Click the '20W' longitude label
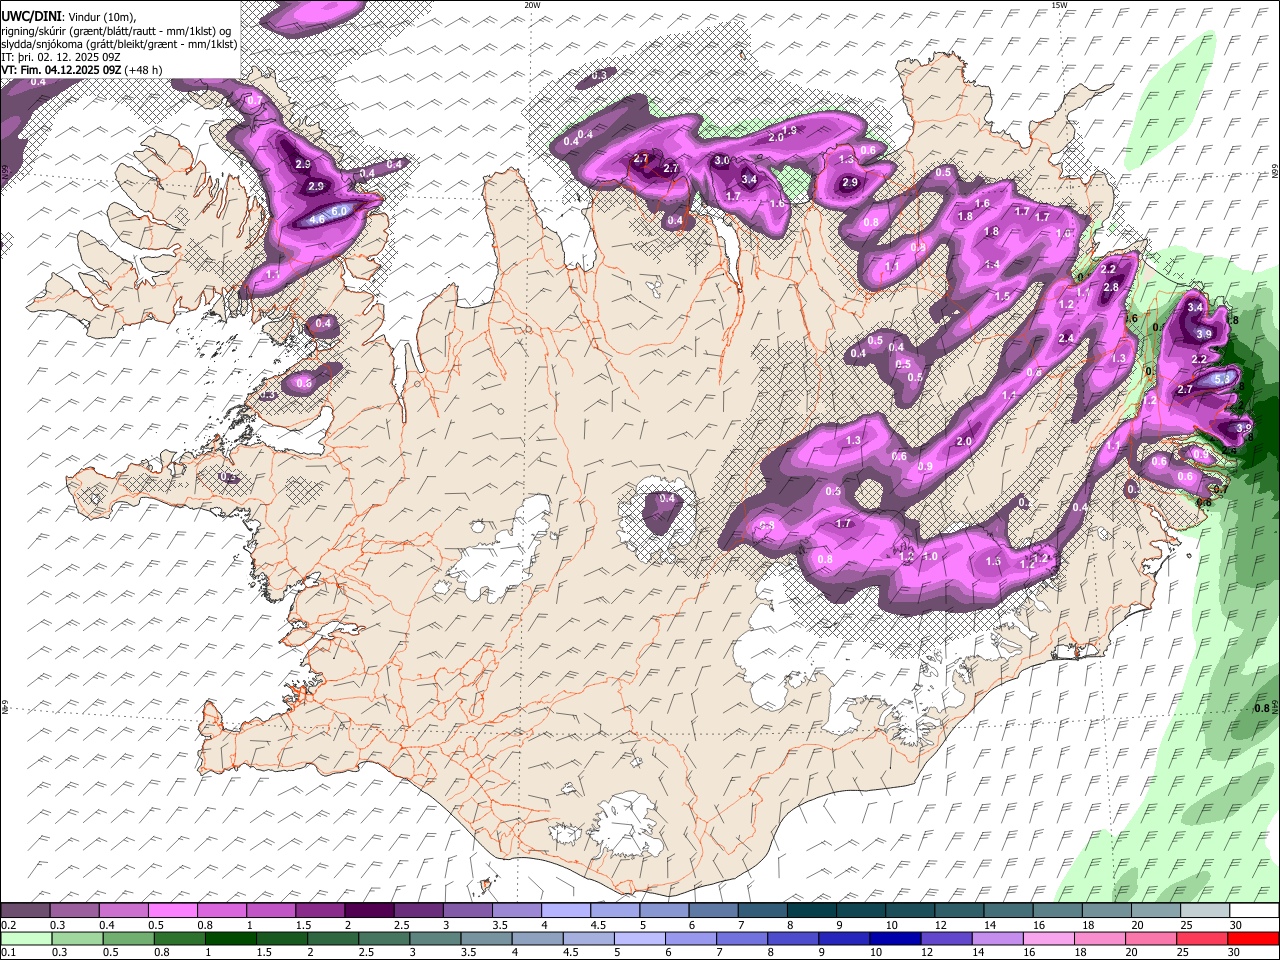 click(533, 5)
